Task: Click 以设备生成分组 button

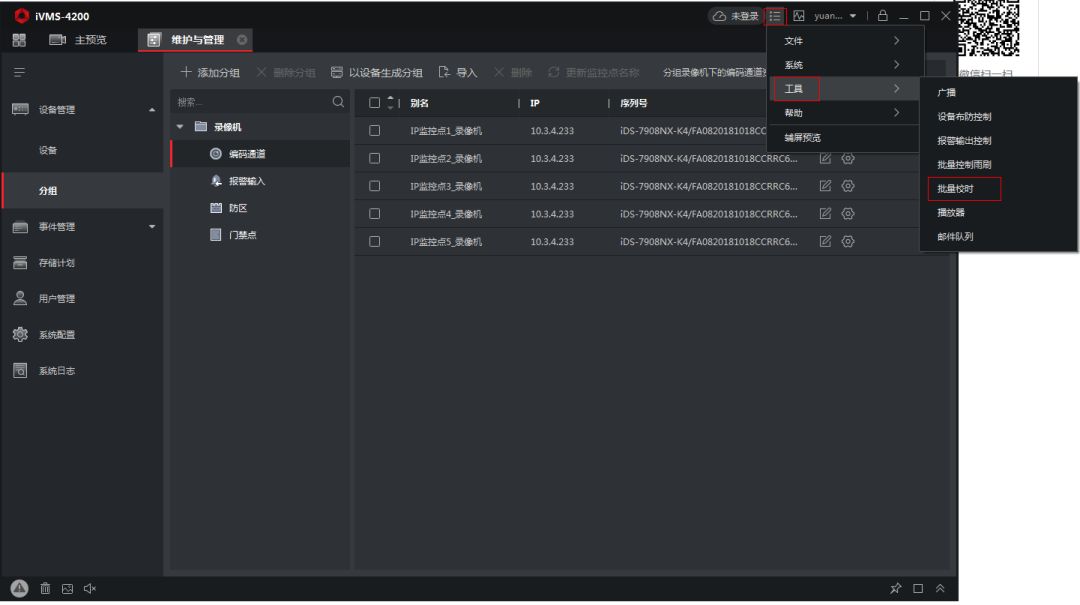Action: point(376,73)
